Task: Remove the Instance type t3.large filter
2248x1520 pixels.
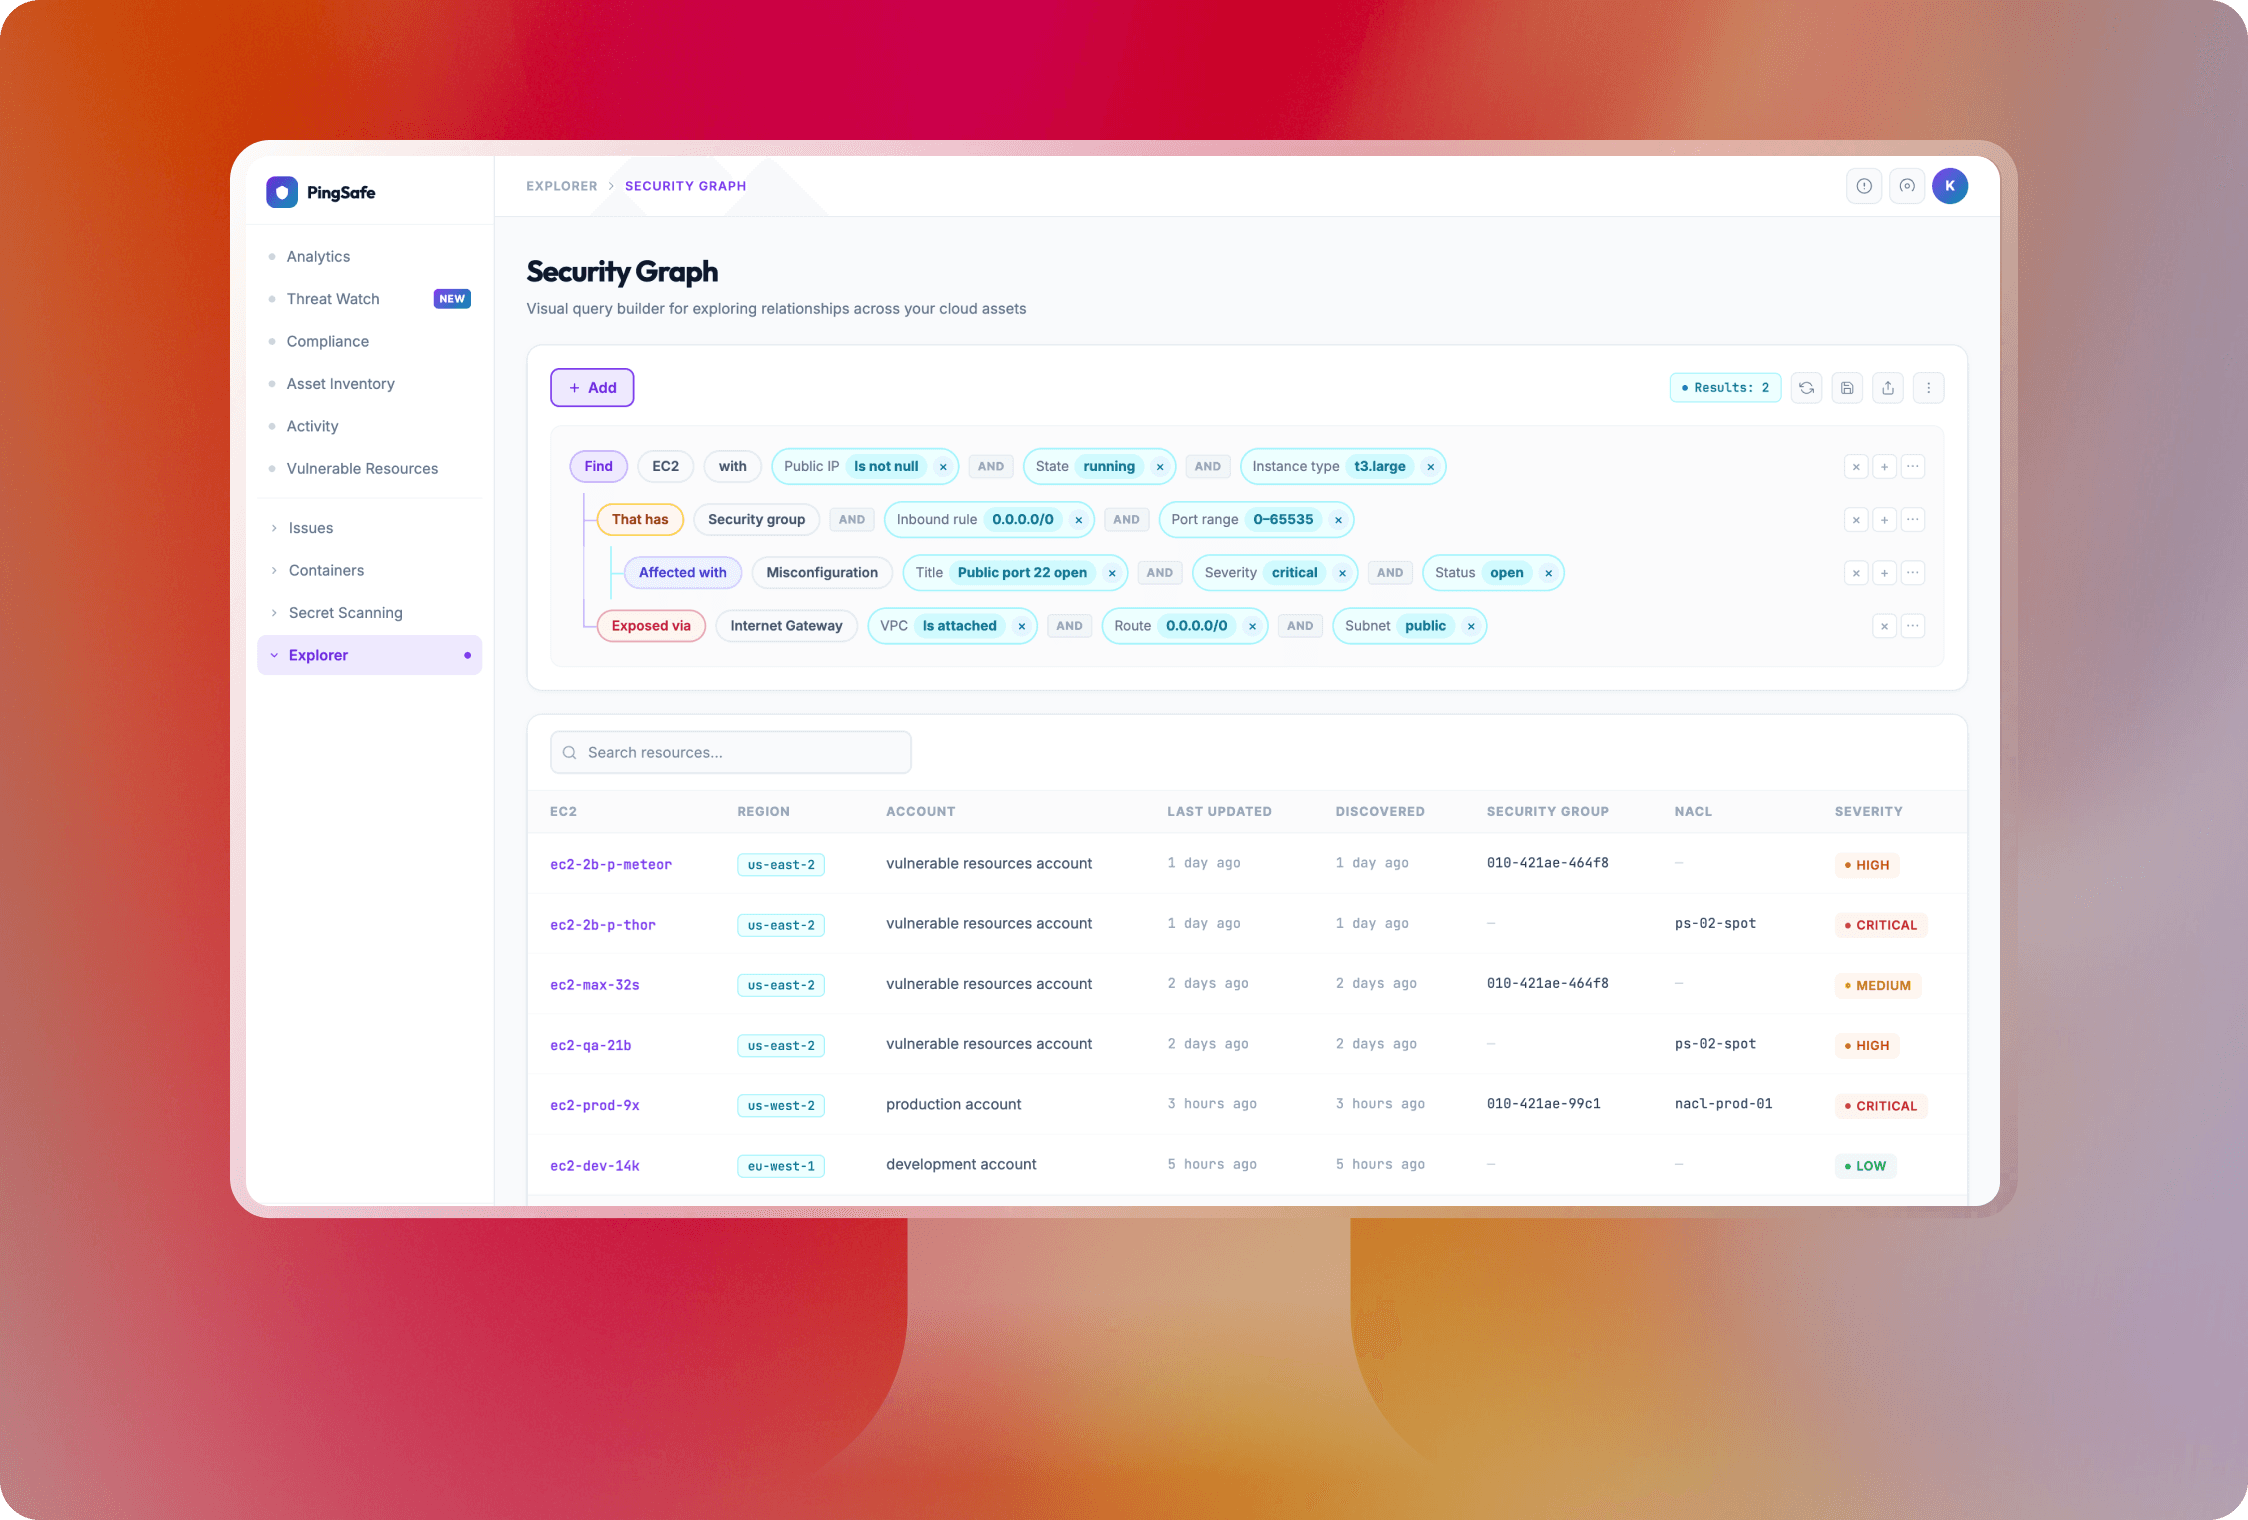Action: [1431, 467]
